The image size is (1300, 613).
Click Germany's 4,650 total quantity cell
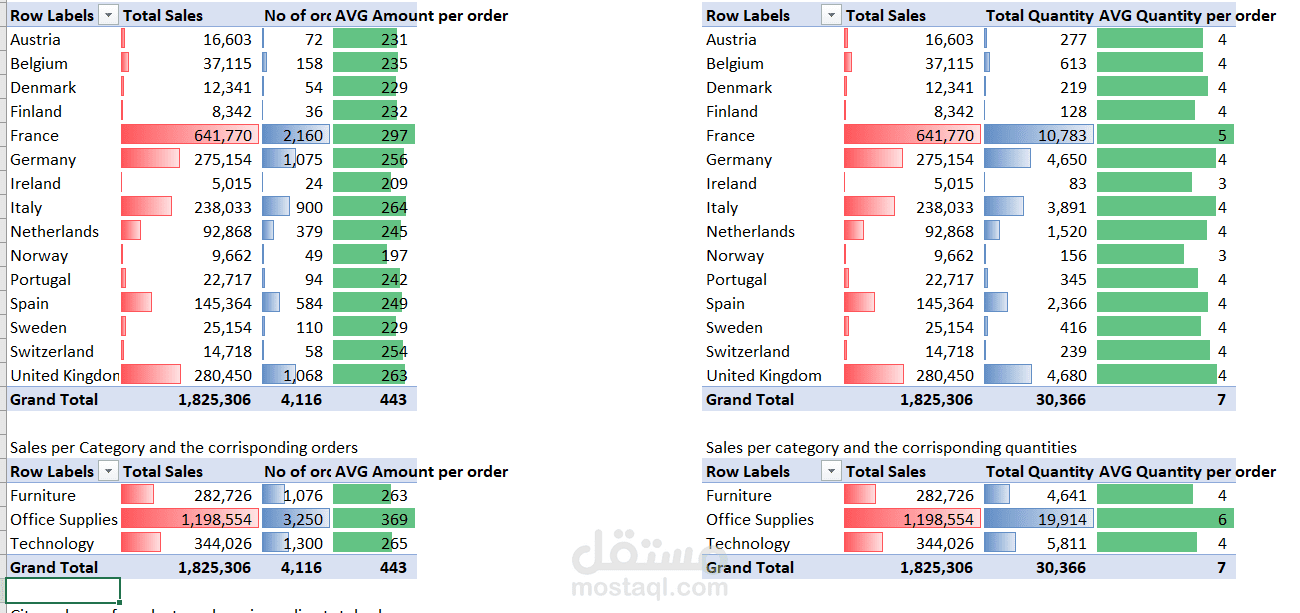click(x=1038, y=159)
